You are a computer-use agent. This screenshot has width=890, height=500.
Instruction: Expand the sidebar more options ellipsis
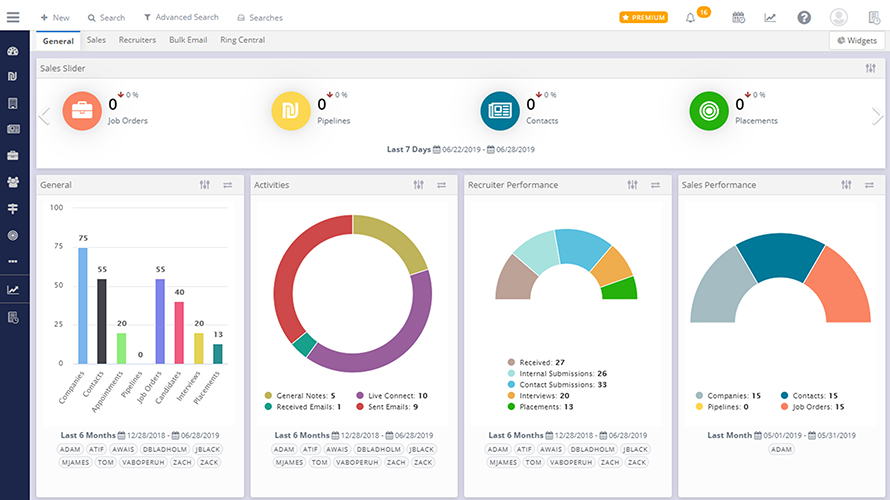click(x=13, y=261)
